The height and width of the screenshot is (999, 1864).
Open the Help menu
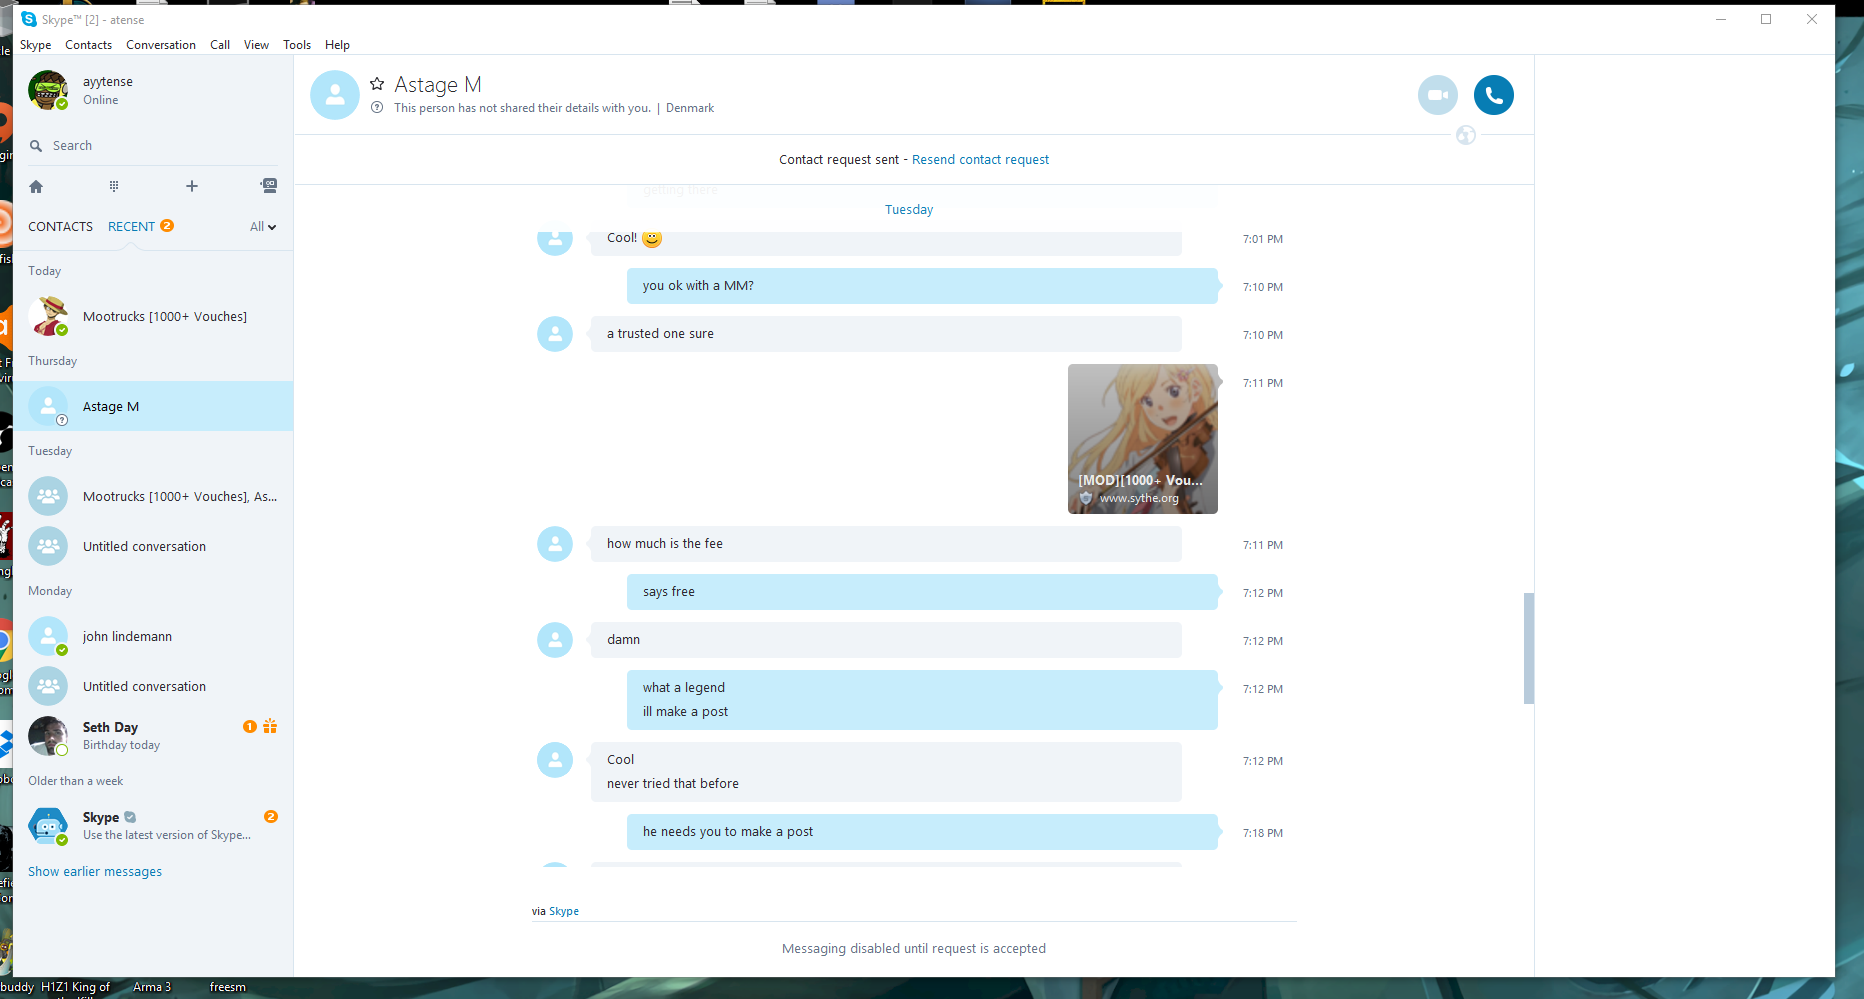pos(338,45)
